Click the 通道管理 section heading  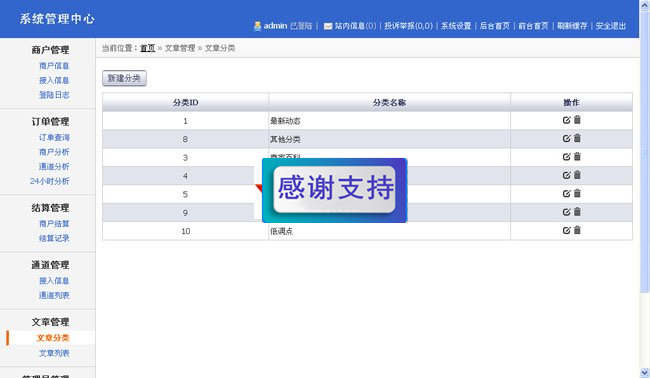click(50, 265)
